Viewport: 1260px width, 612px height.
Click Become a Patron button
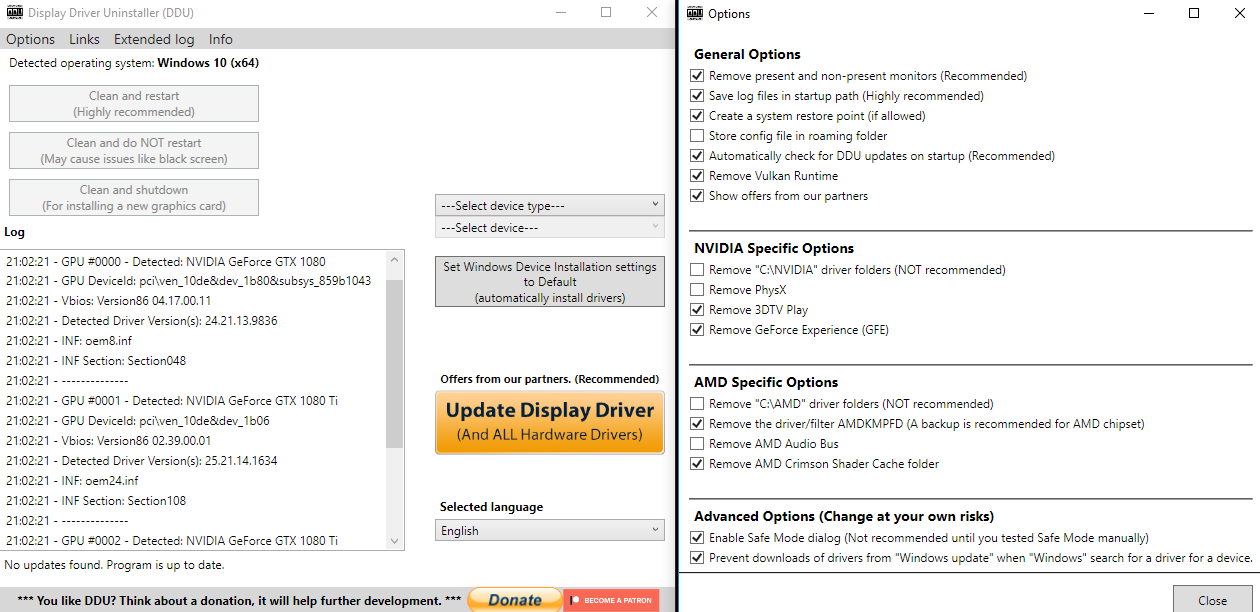point(612,600)
